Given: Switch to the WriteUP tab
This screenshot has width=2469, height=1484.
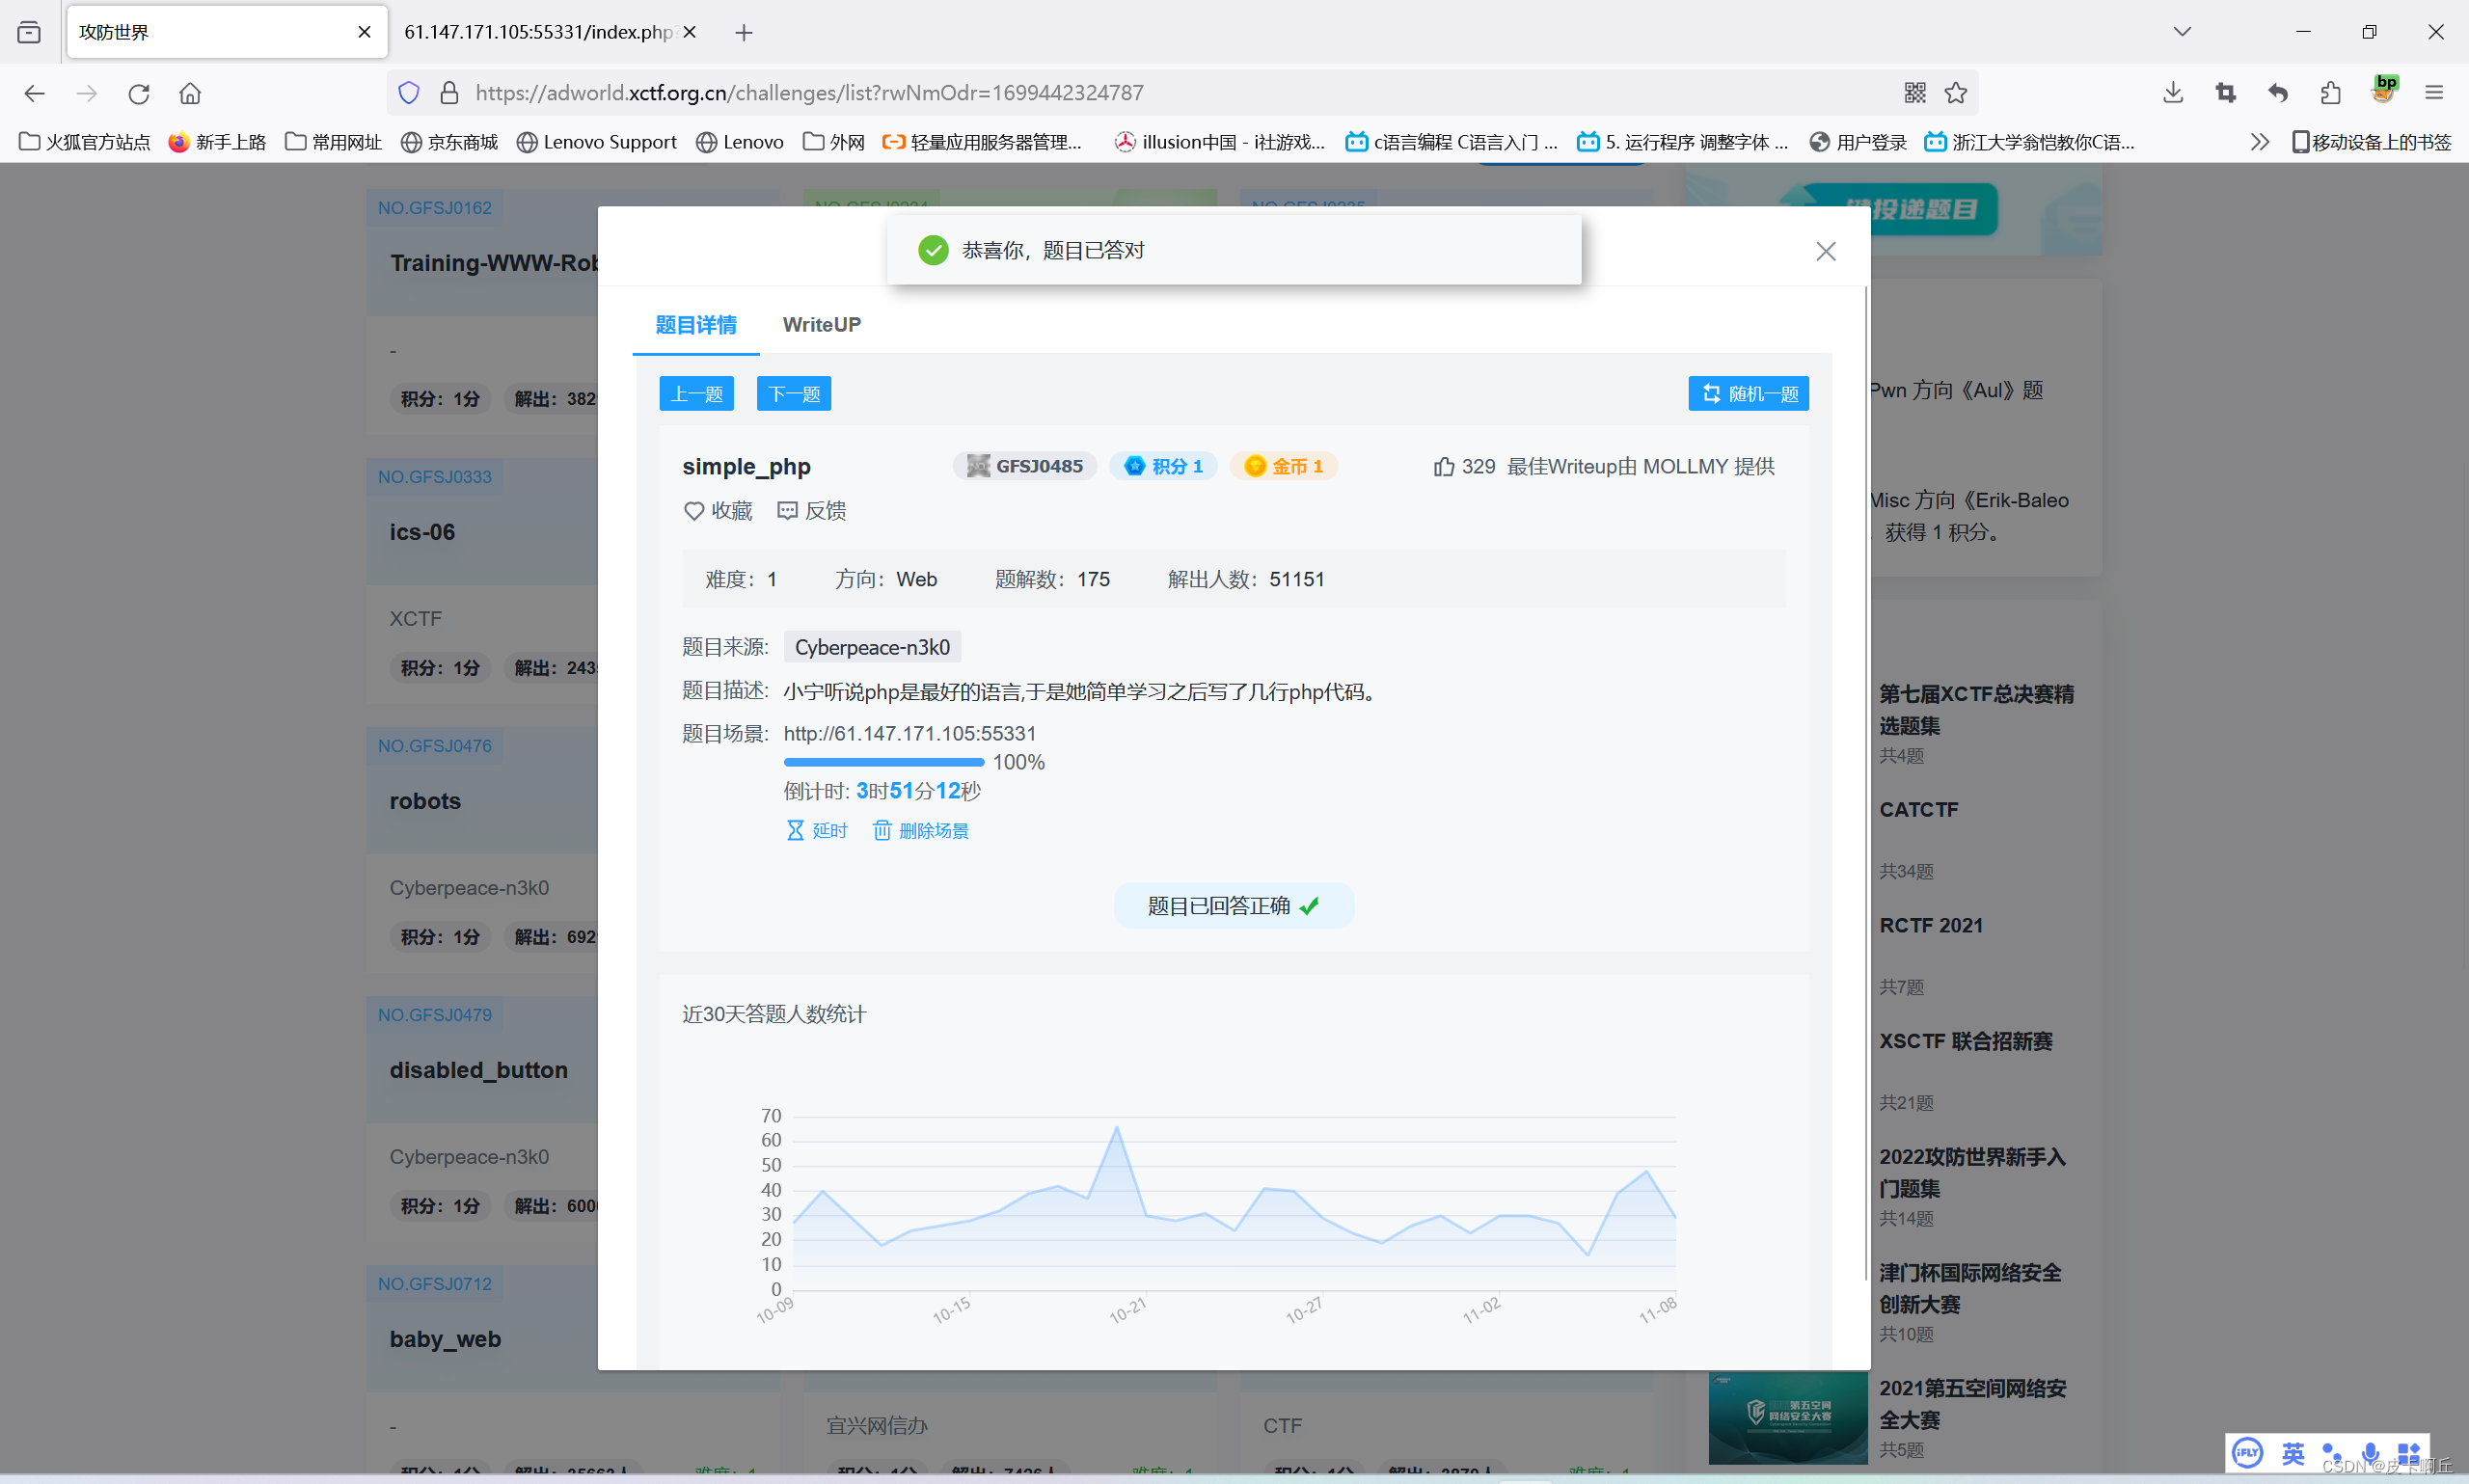Looking at the screenshot, I should pos(821,324).
